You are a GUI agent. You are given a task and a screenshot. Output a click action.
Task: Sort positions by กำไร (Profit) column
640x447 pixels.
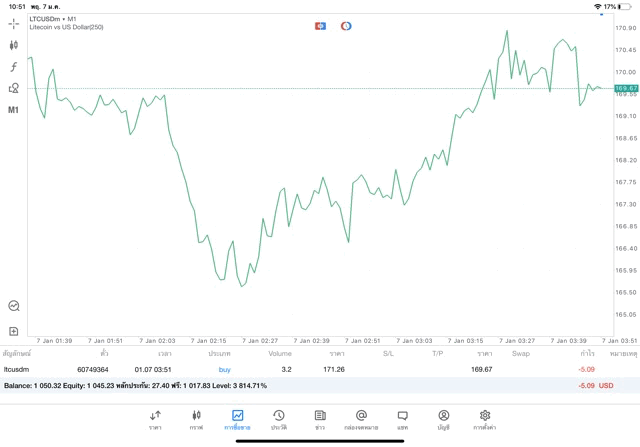pyautogui.click(x=588, y=353)
